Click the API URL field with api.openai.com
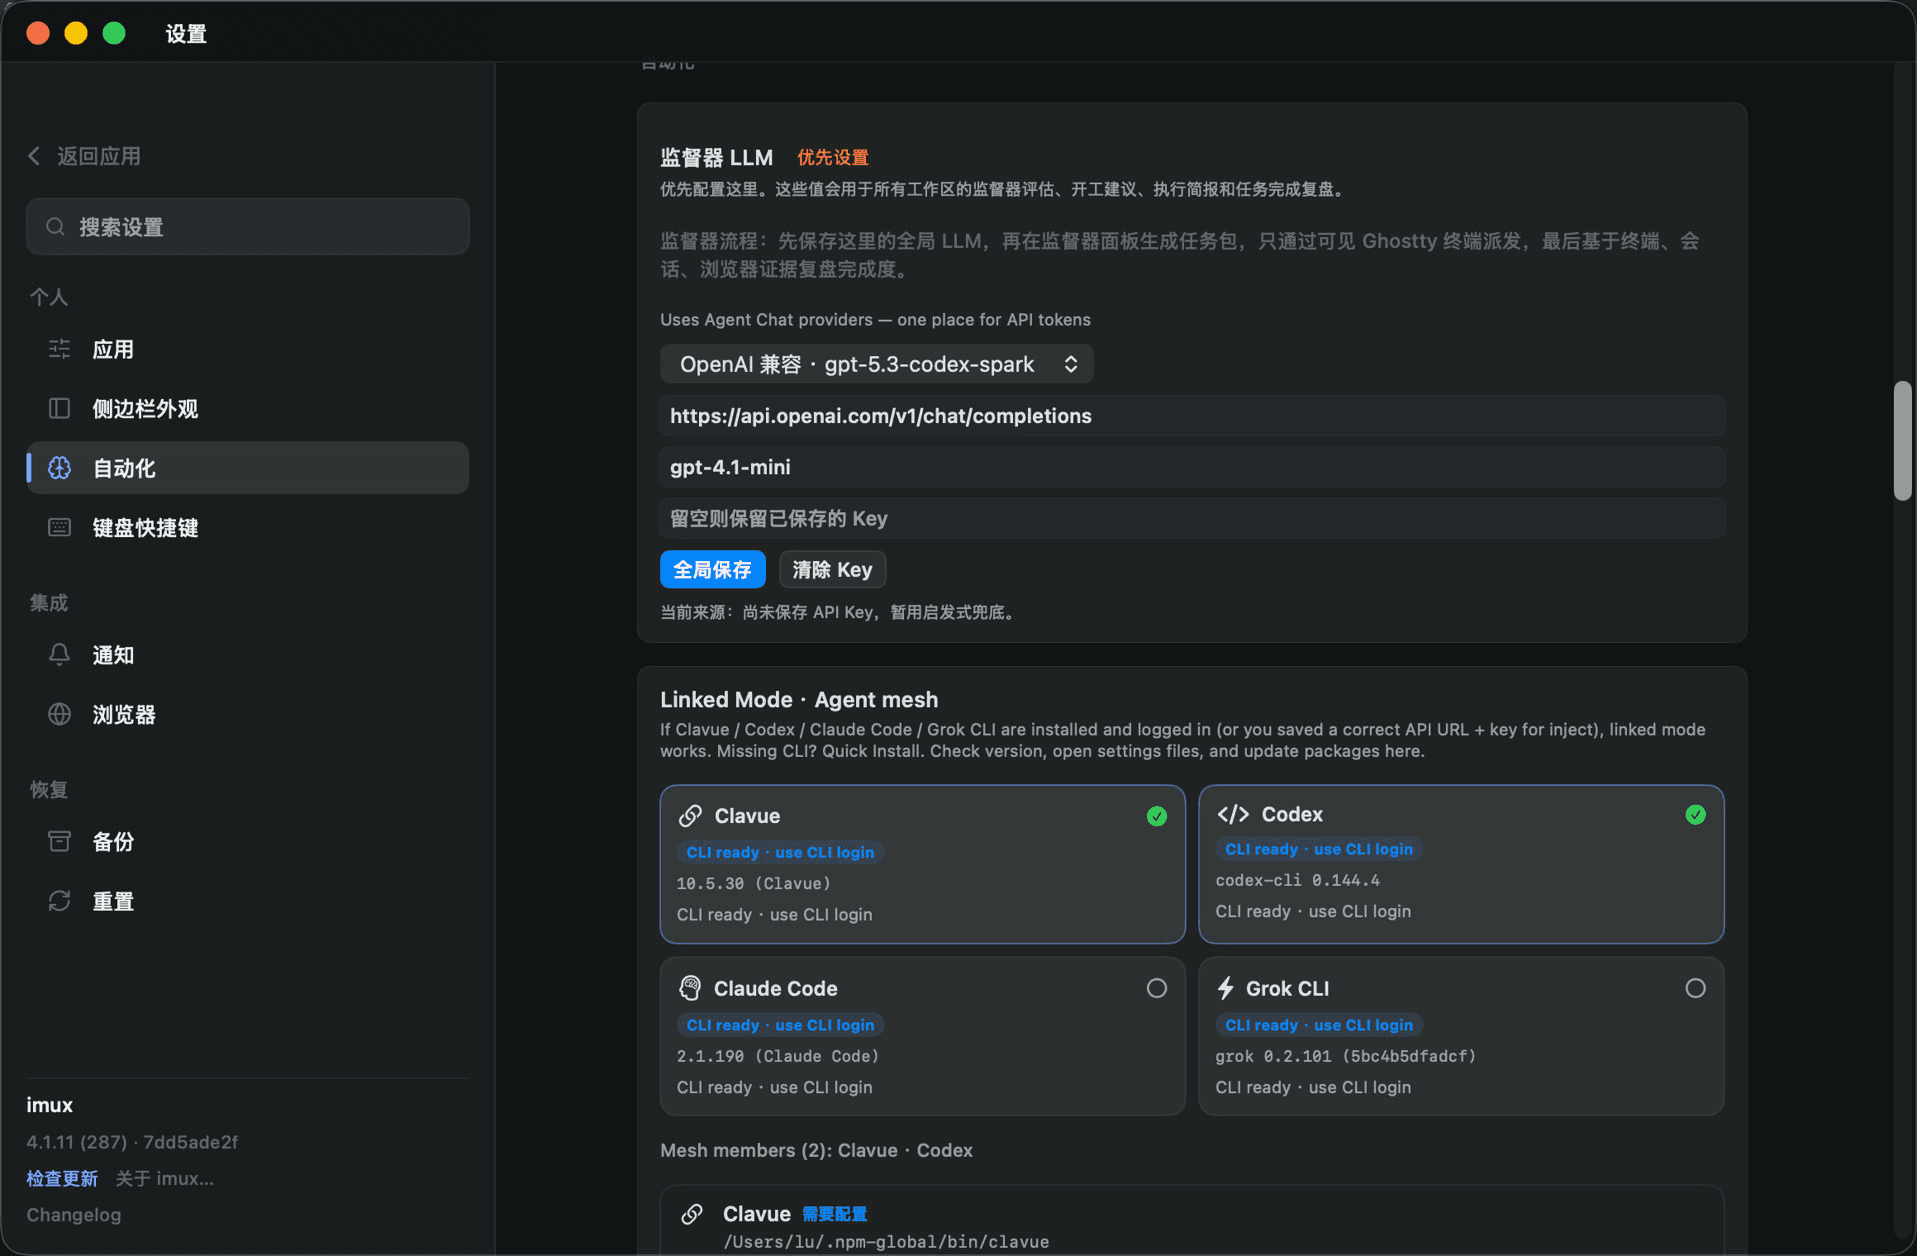The height and width of the screenshot is (1256, 1917). [1192, 416]
